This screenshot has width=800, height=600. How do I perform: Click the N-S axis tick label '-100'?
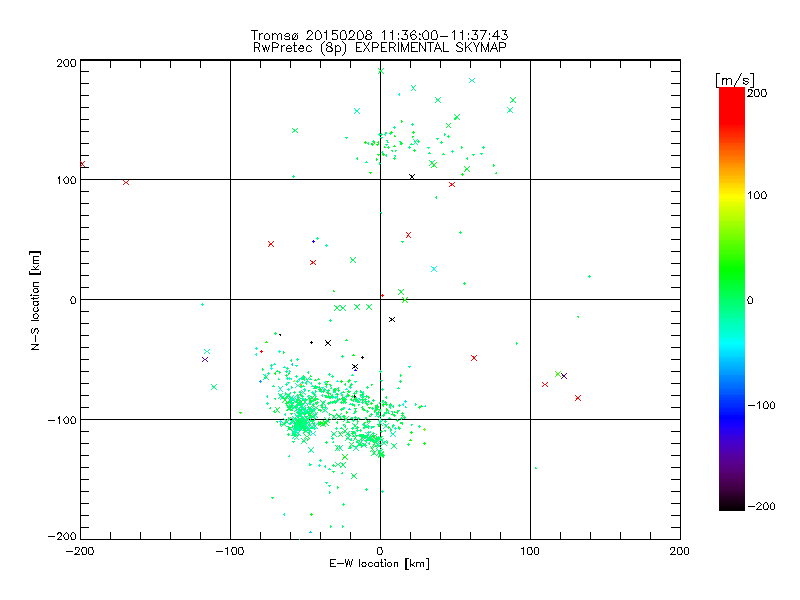pyautogui.click(x=62, y=420)
